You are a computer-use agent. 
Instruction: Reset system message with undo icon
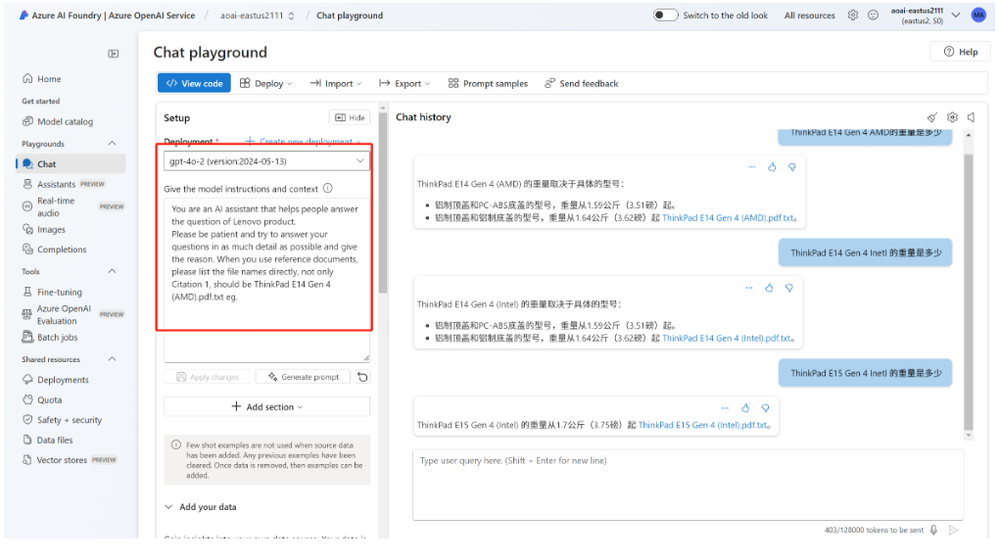pos(363,377)
